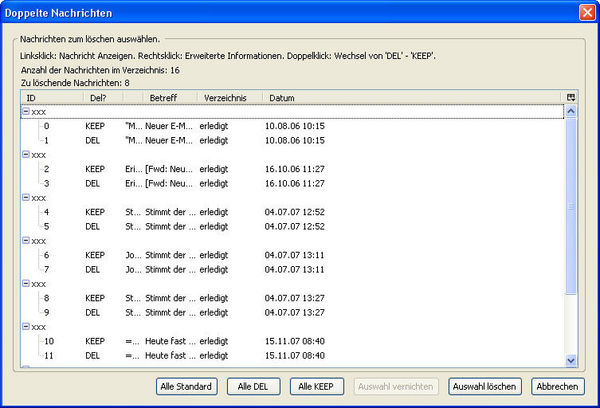Mark all messages with Alle DEL
Viewport: 600px width, 408px height.
[253, 387]
